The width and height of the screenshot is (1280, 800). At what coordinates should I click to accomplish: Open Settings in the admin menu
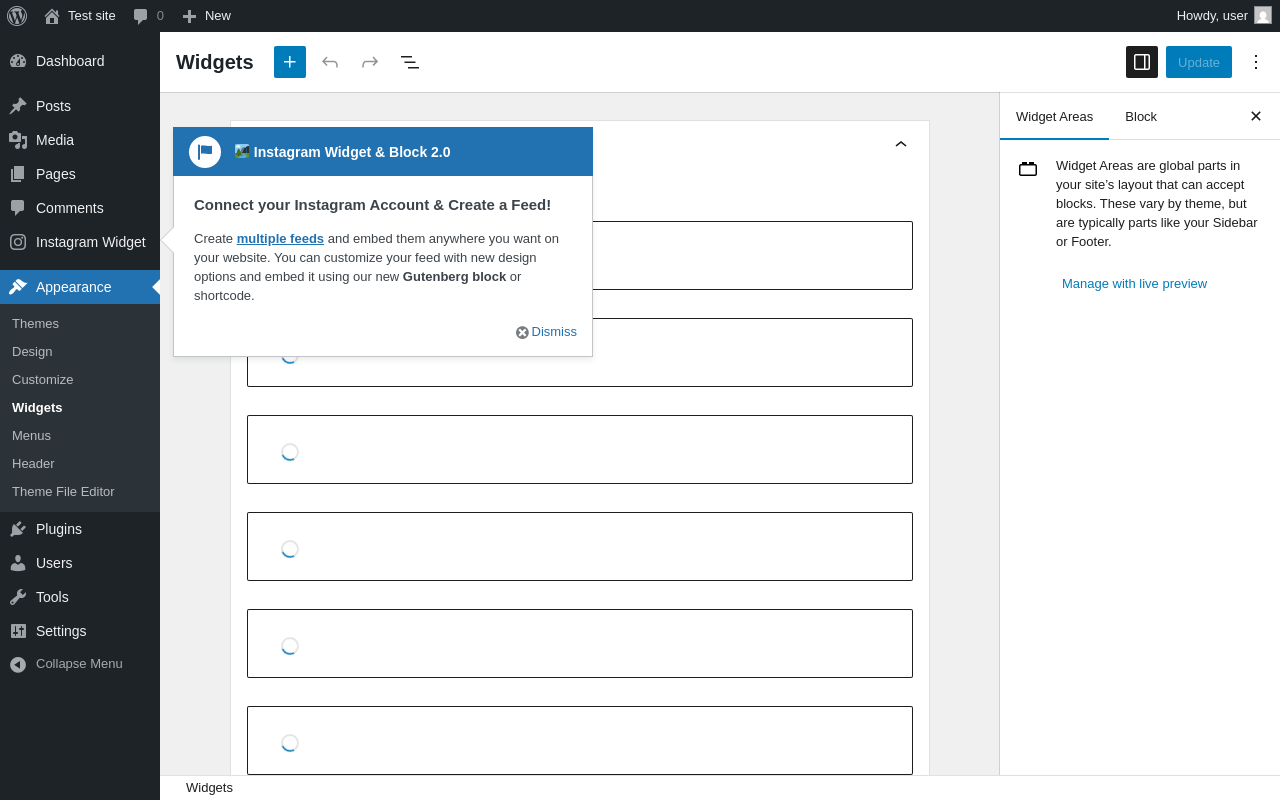80,631
